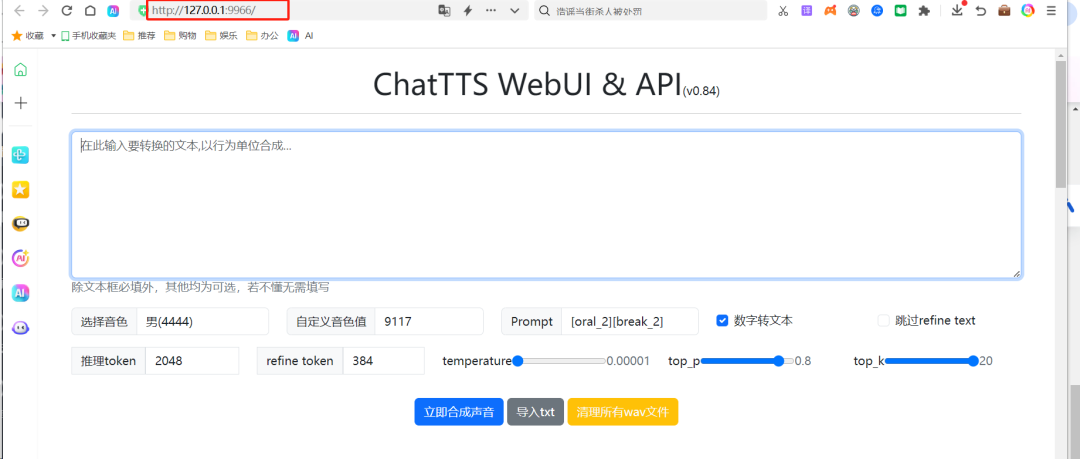Expand the 收藏 dropdown triangle

[x=53, y=36]
